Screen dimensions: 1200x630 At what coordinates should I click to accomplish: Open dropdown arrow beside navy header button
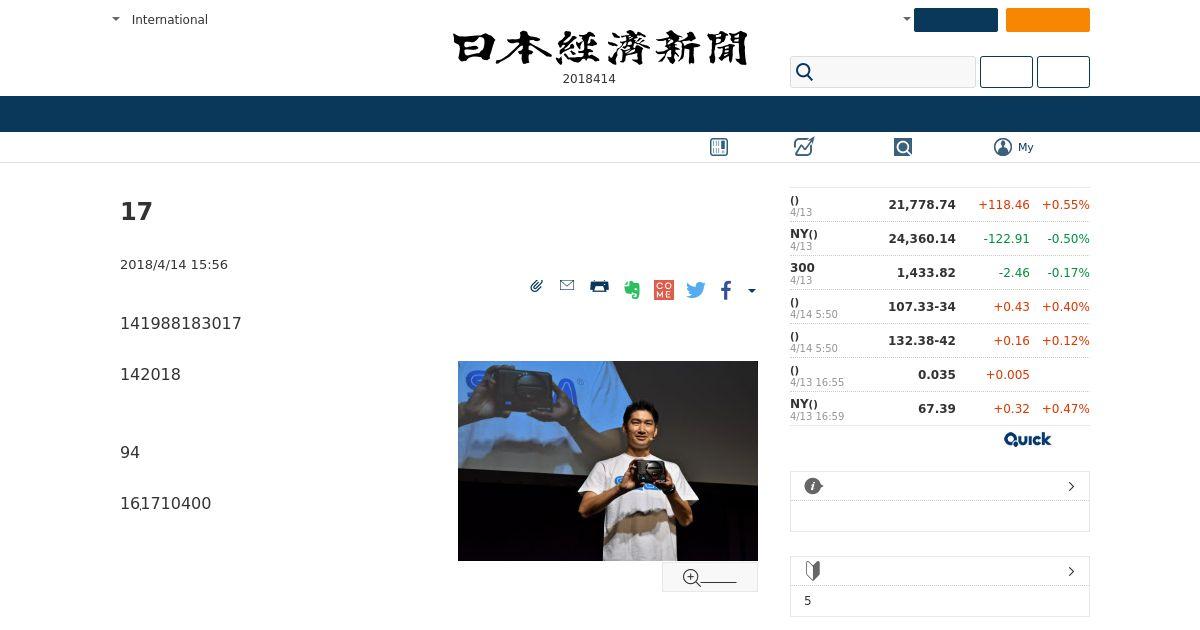point(907,19)
